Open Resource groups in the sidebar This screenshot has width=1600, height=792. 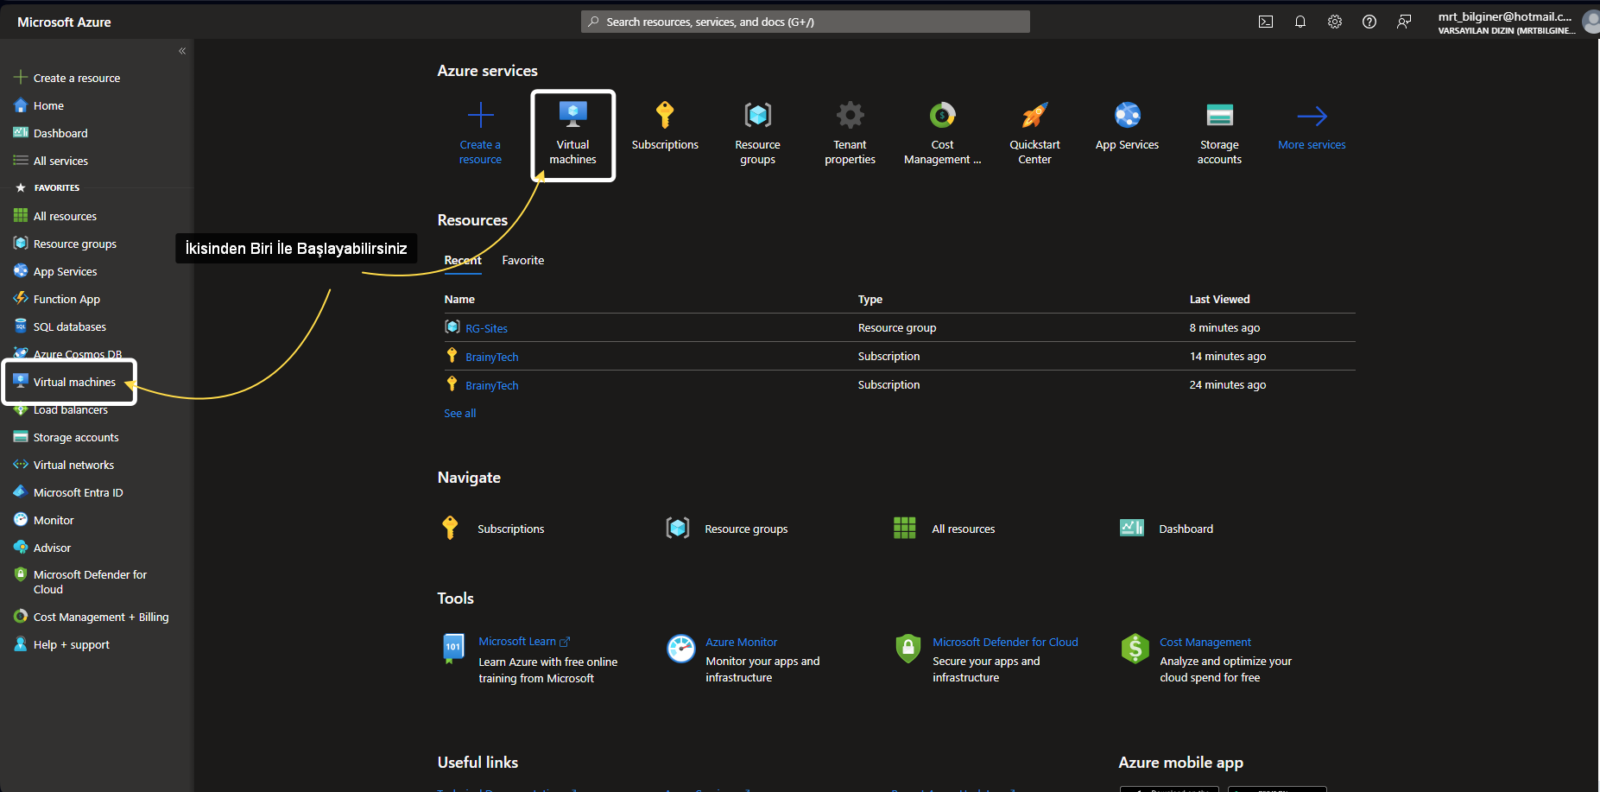tap(65, 244)
